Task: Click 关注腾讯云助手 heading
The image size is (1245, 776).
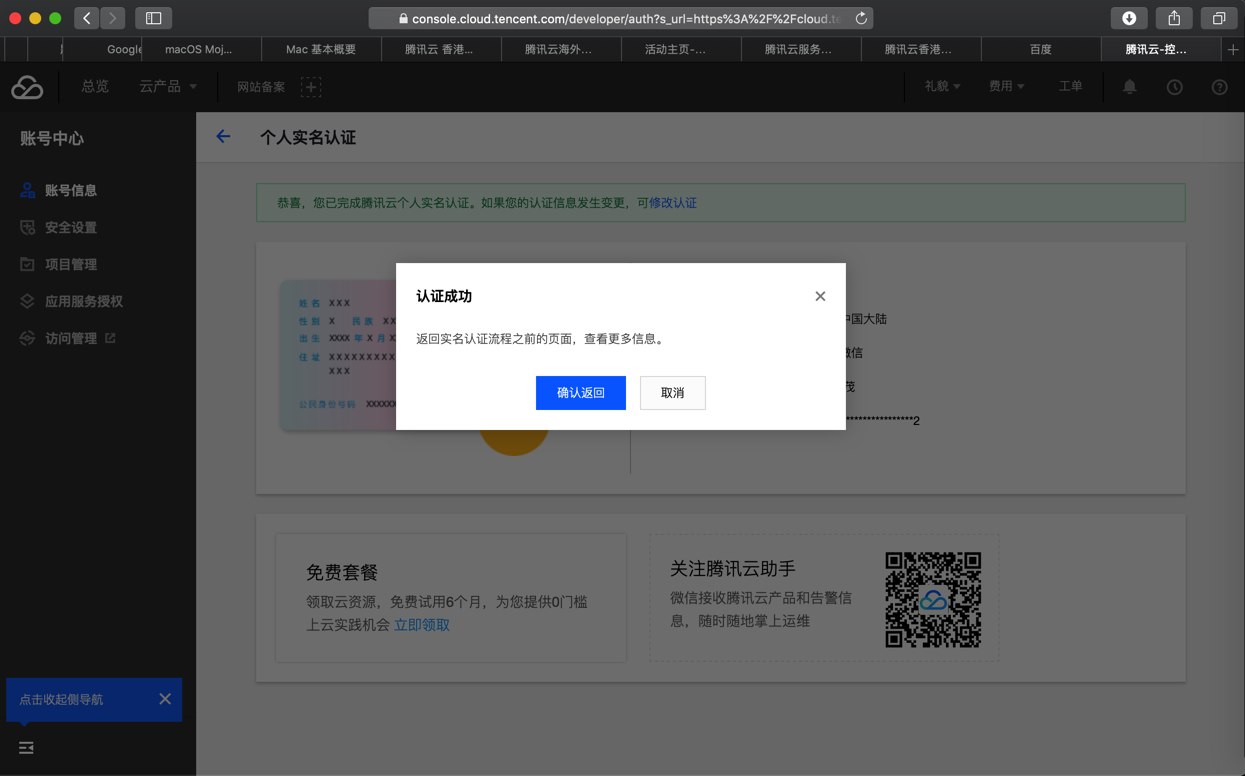Action: 733,569
